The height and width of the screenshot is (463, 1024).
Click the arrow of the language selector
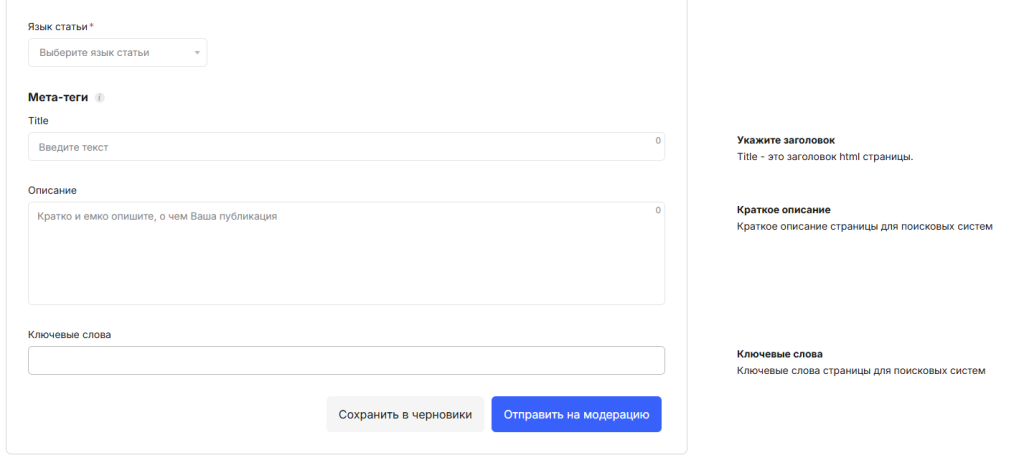(197, 52)
